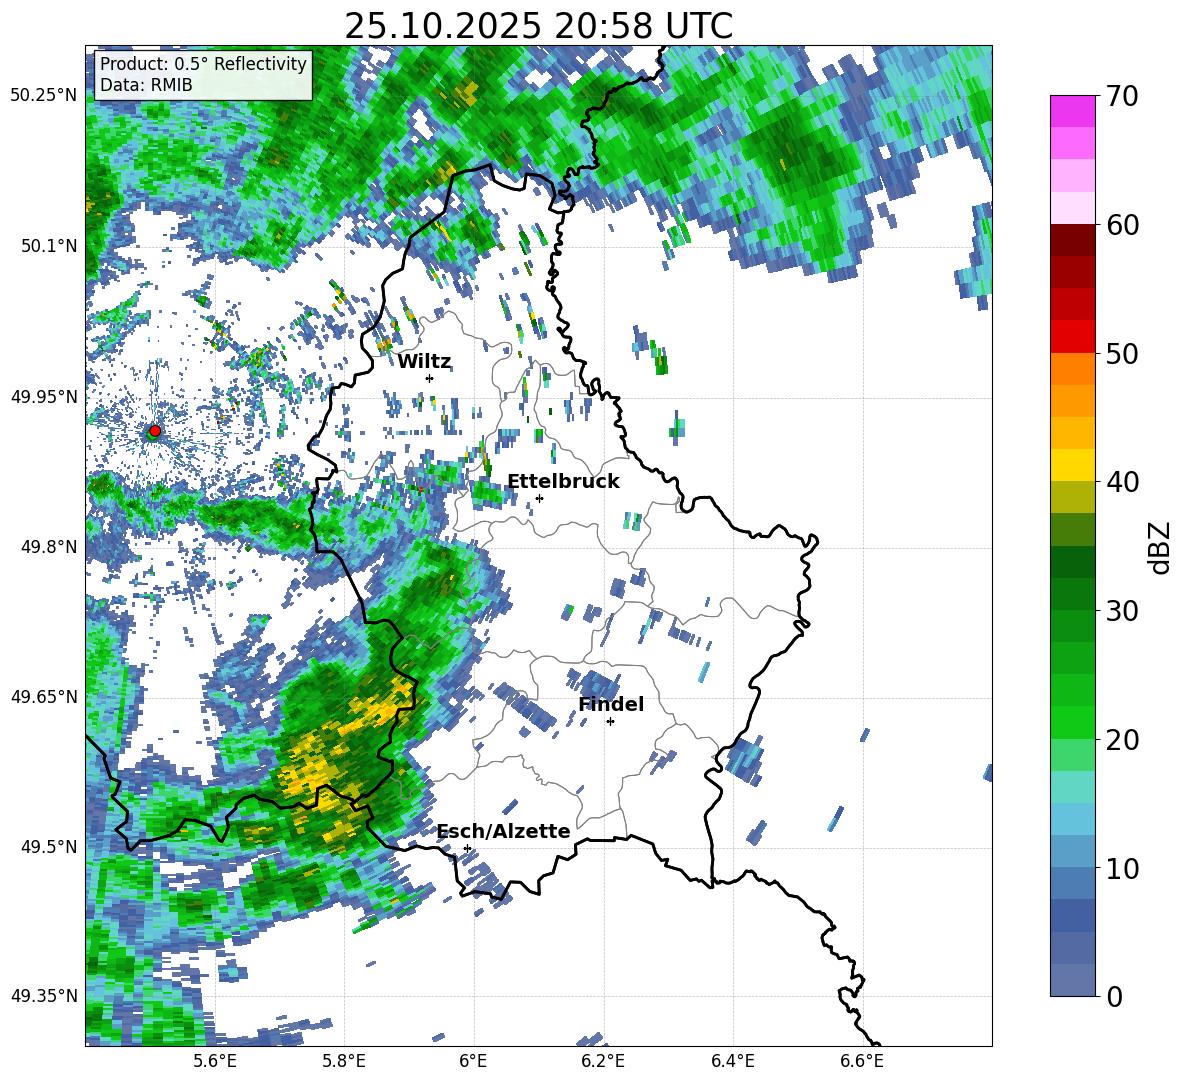Click the 6.4°E longitude label
The height and width of the screenshot is (1081, 1184).
pyautogui.click(x=732, y=1062)
